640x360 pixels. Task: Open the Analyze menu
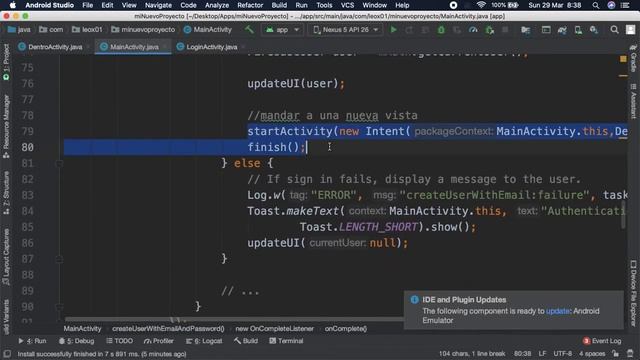pyautogui.click(x=217, y=5)
